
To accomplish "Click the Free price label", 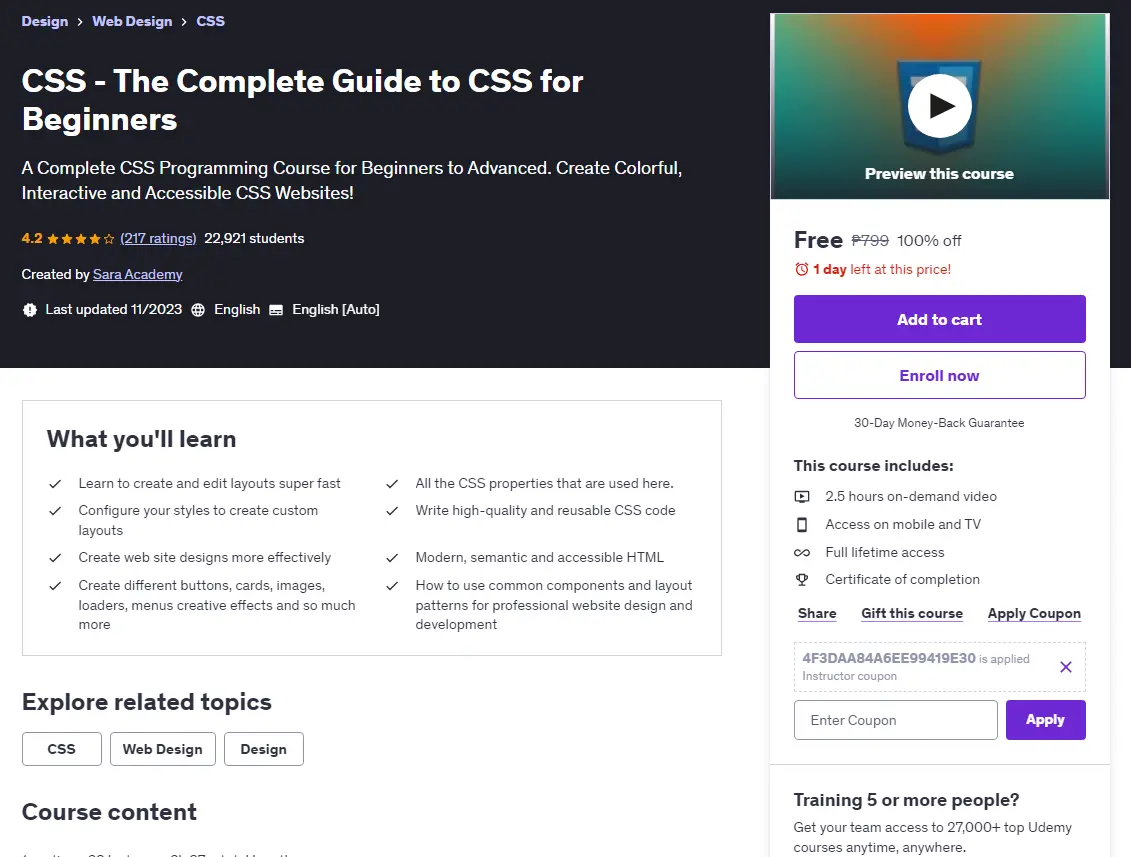I will tap(818, 240).
